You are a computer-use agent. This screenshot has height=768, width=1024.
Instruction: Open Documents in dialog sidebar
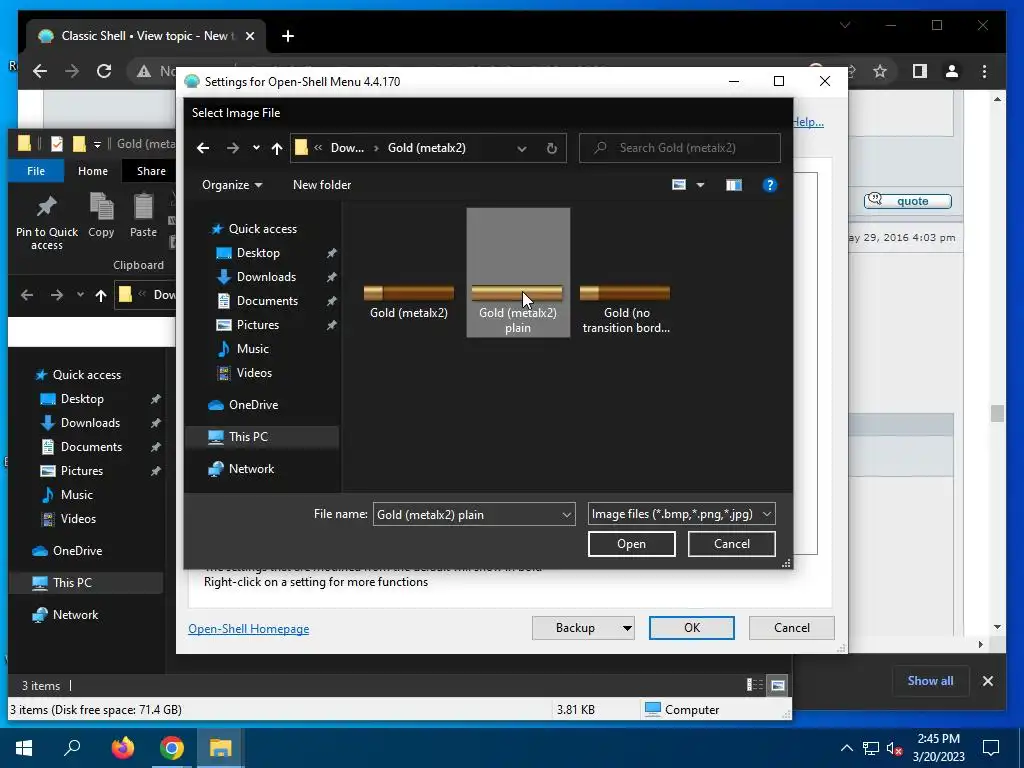click(266, 301)
